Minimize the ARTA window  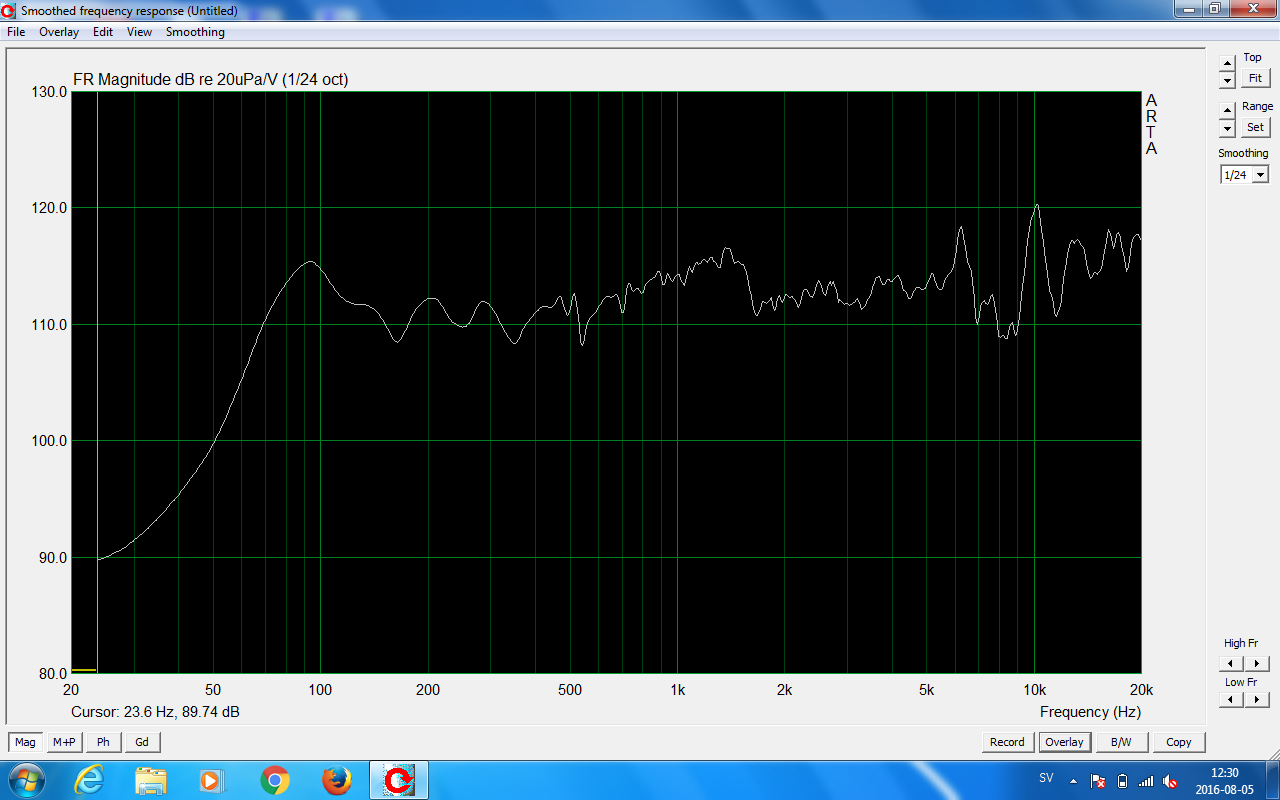coord(1188,9)
